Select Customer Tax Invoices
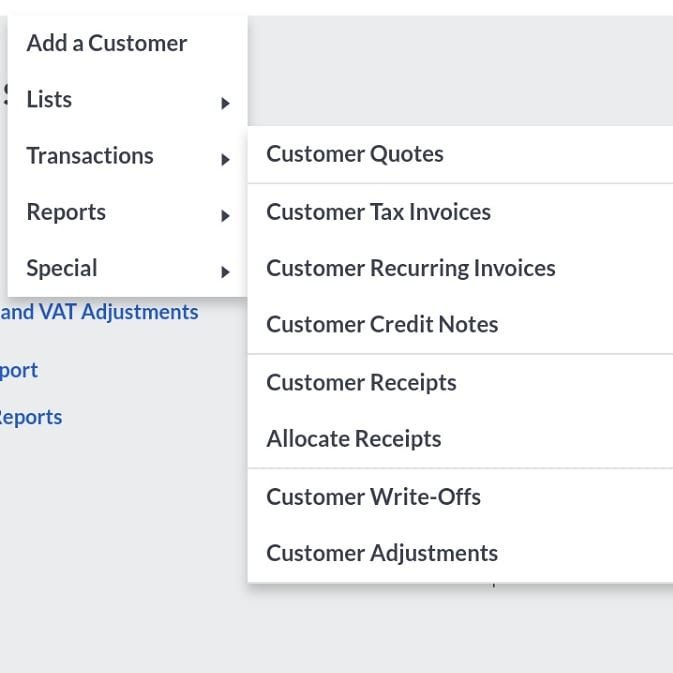Viewport: 673px width, 673px height. coord(460,212)
